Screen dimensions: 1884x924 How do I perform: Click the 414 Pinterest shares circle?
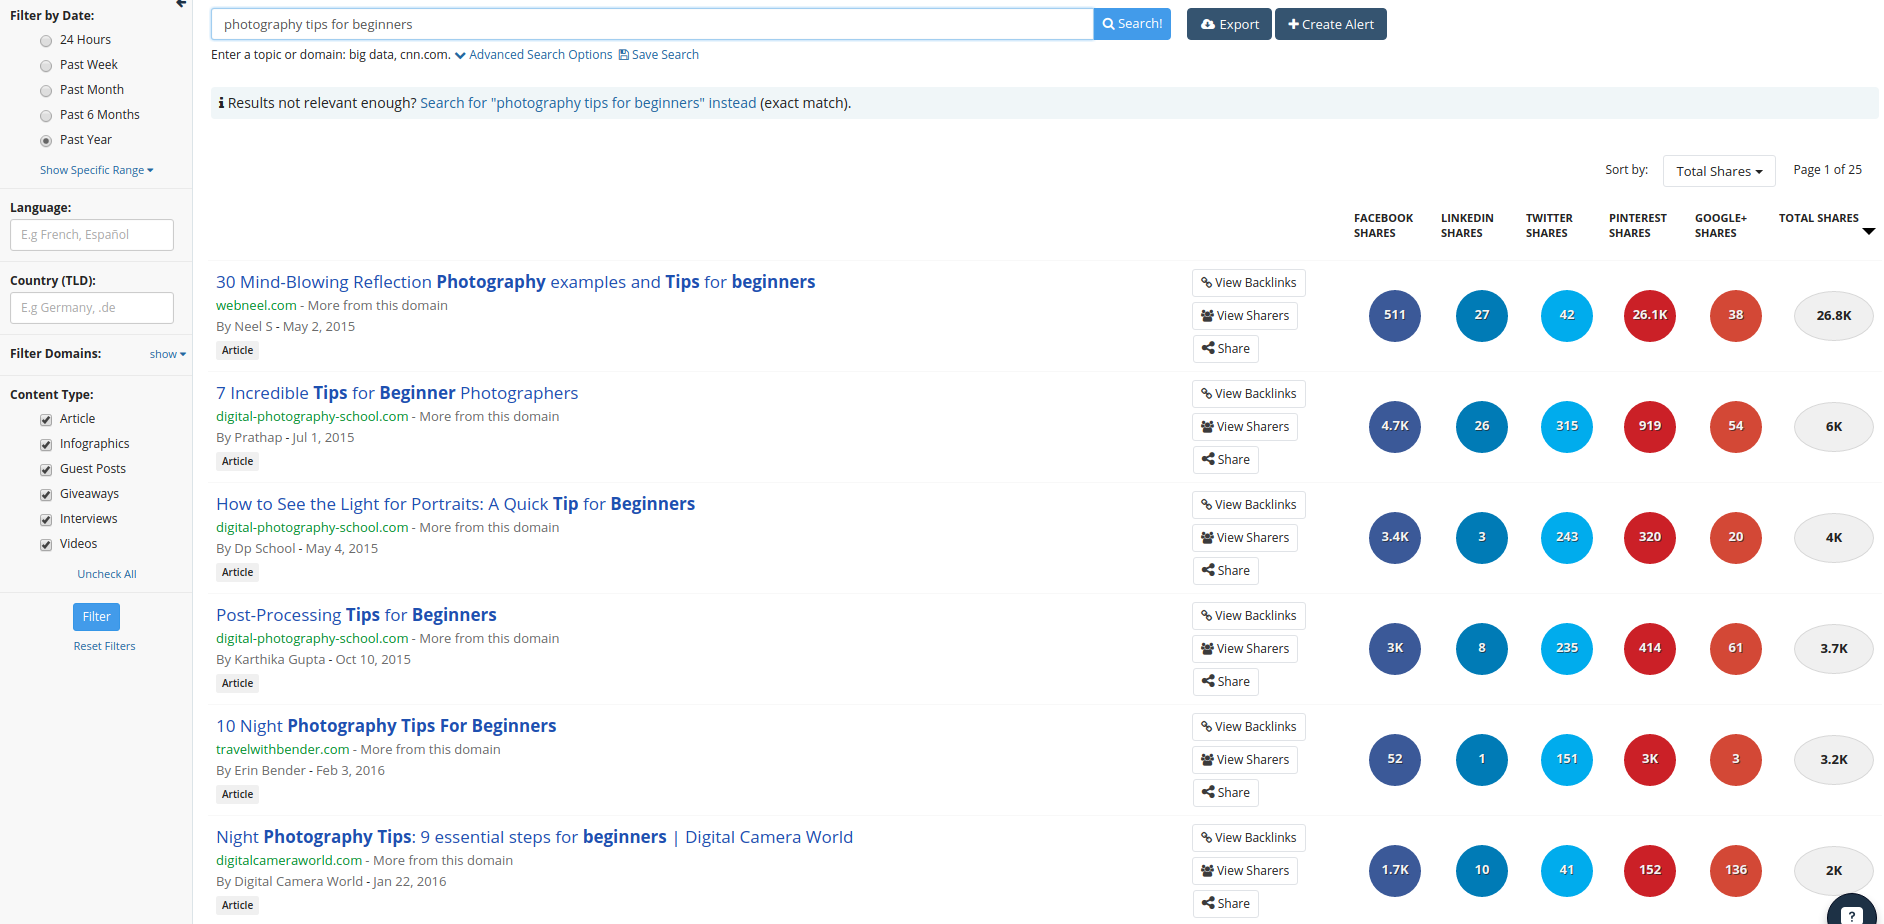pyautogui.click(x=1649, y=648)
